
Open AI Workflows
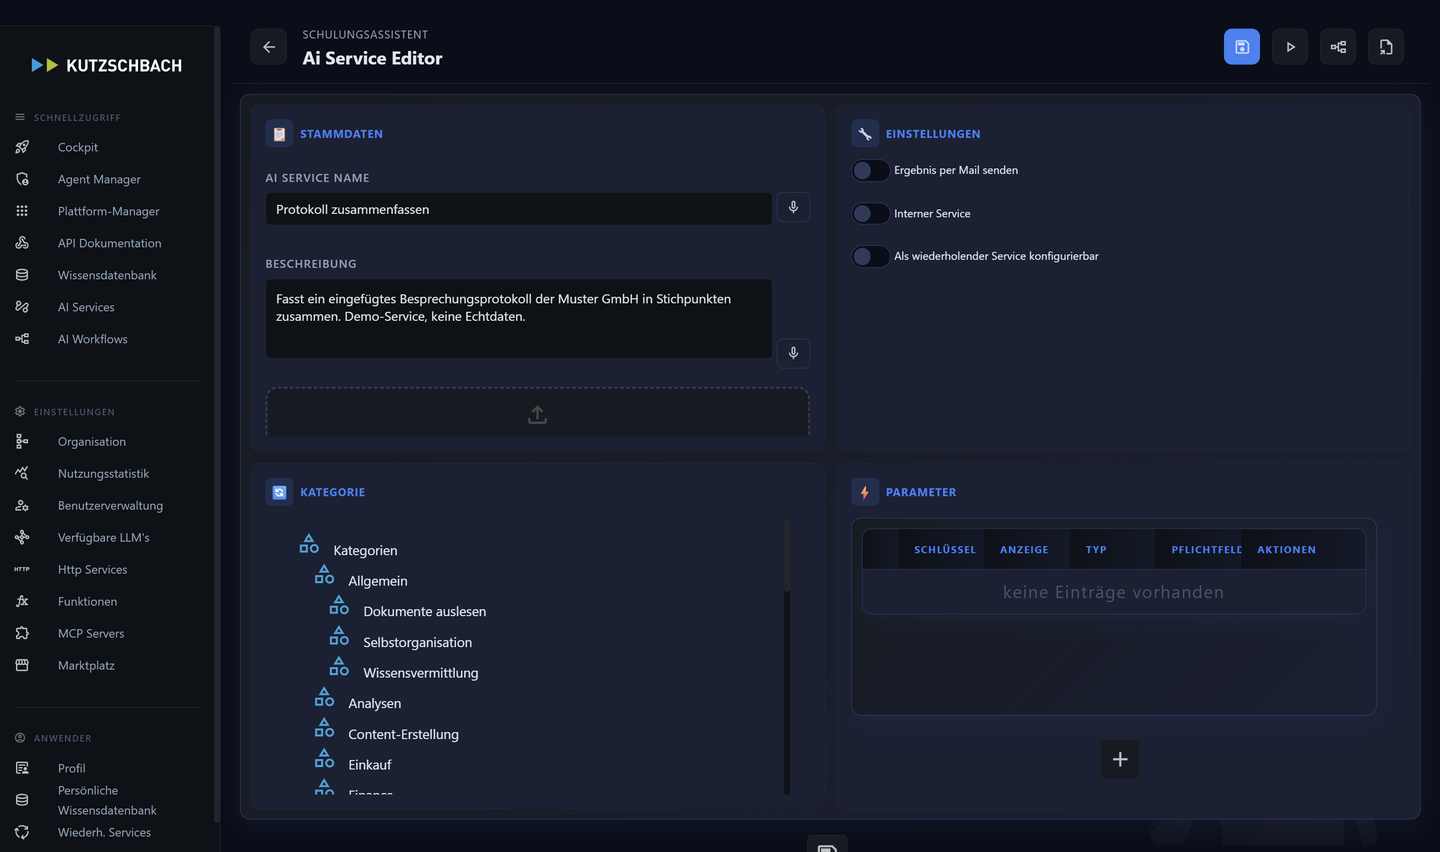tap(93, 339)
